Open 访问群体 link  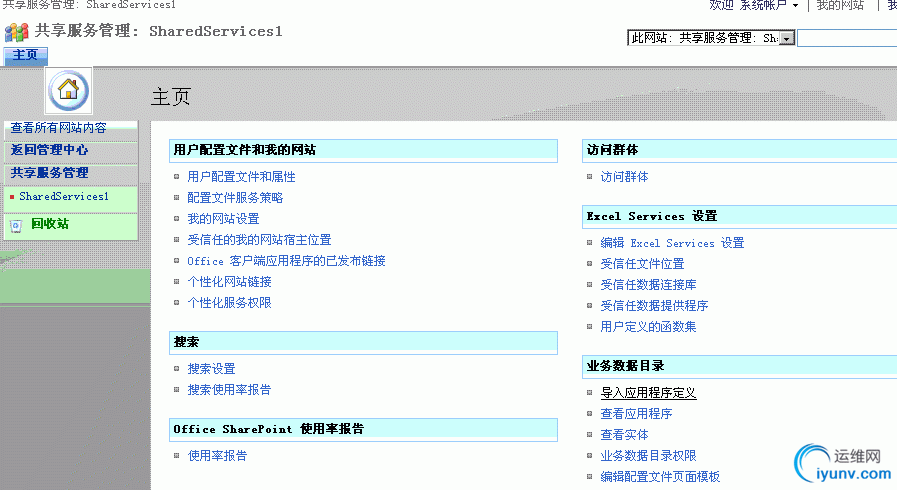624,177
